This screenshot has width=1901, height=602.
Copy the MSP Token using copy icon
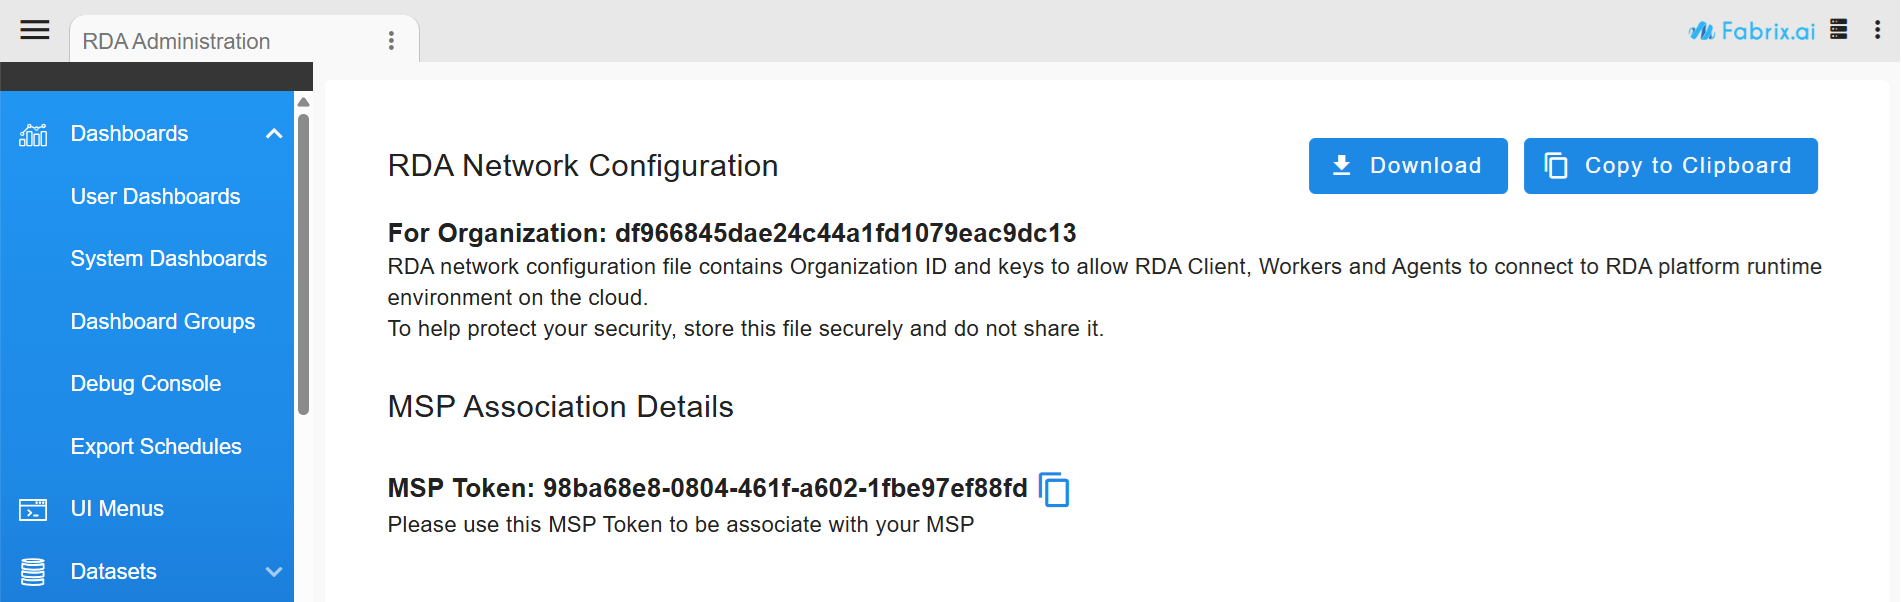[1054, 490]
